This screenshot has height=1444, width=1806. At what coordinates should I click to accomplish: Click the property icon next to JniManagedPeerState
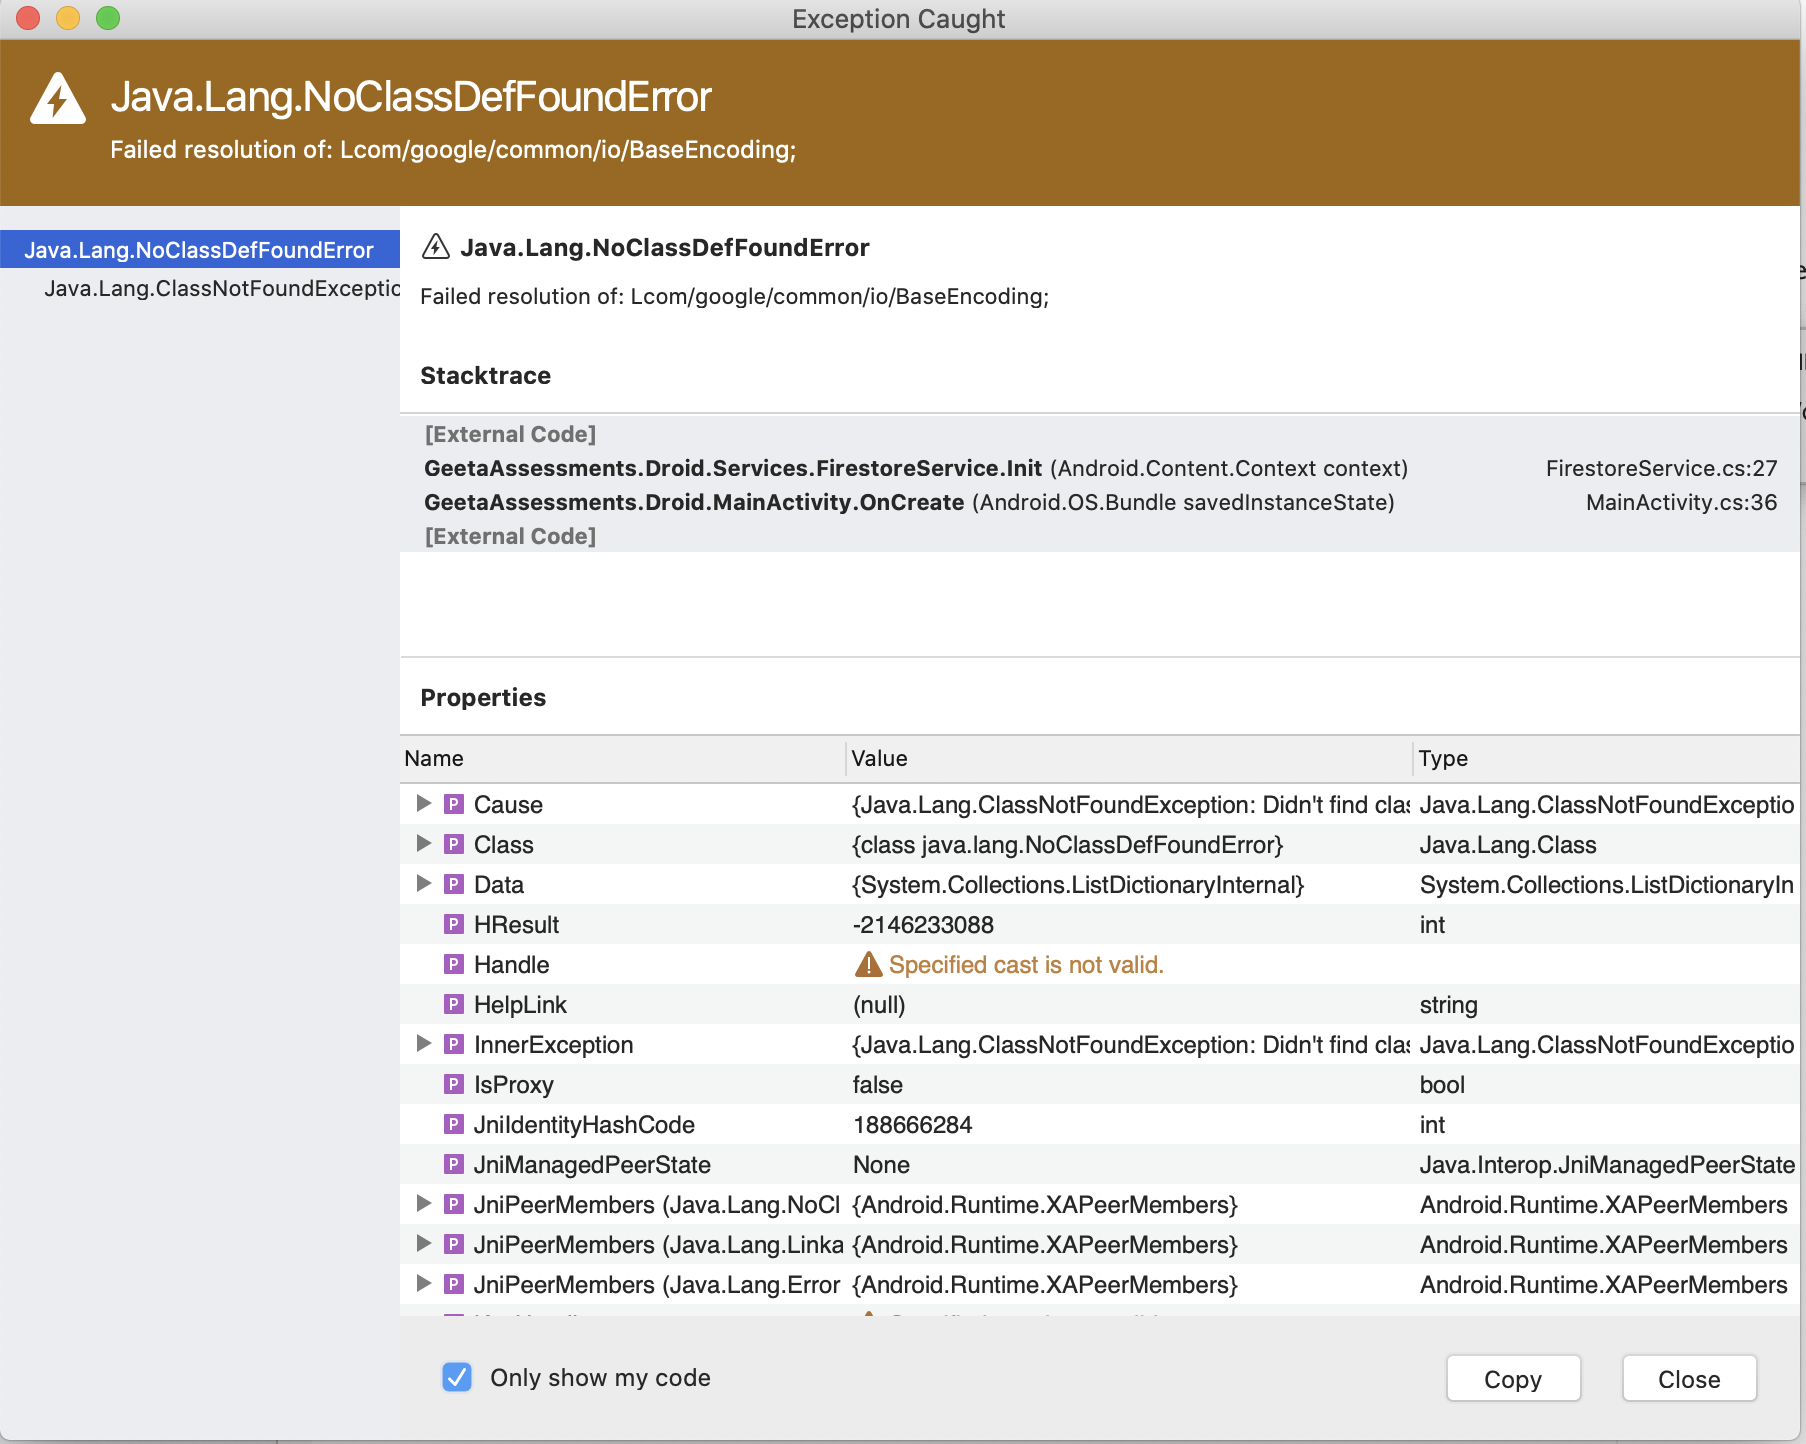click(x=454, y=1164)
